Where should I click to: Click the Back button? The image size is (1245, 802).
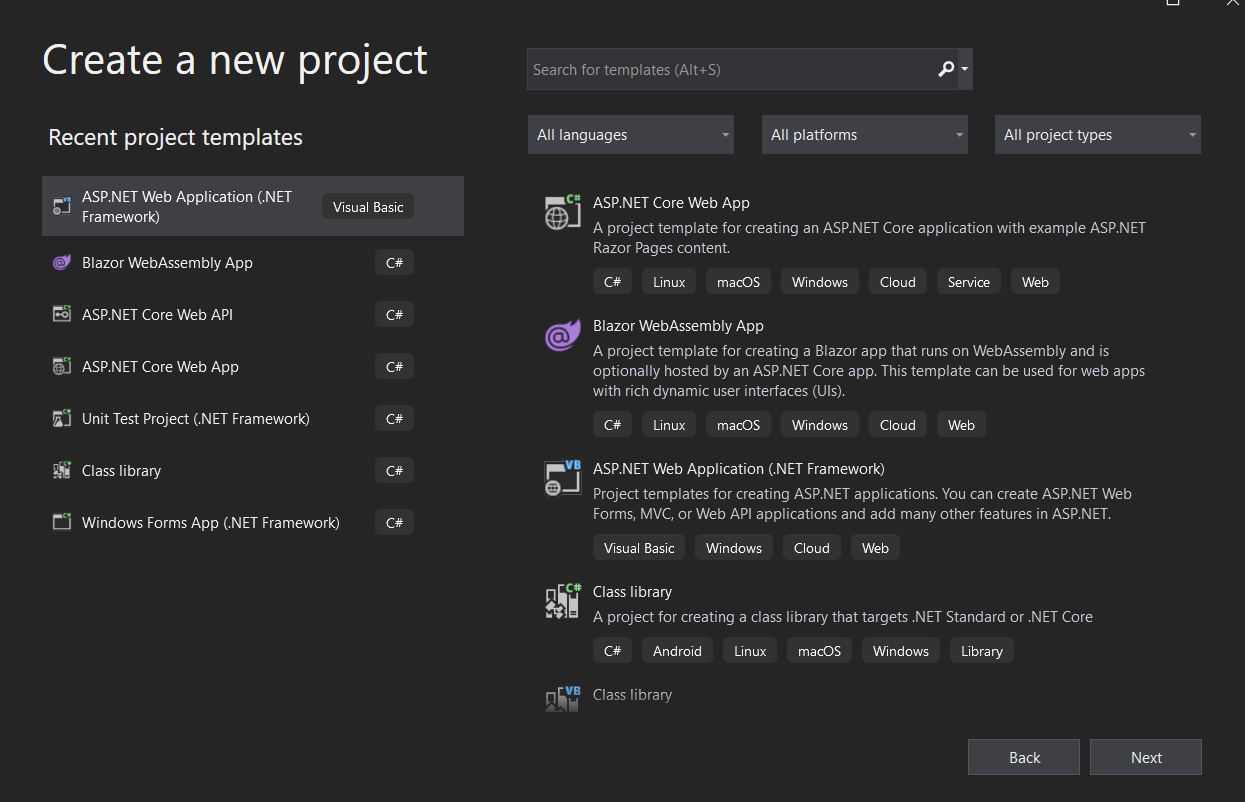pos(1024,757)
